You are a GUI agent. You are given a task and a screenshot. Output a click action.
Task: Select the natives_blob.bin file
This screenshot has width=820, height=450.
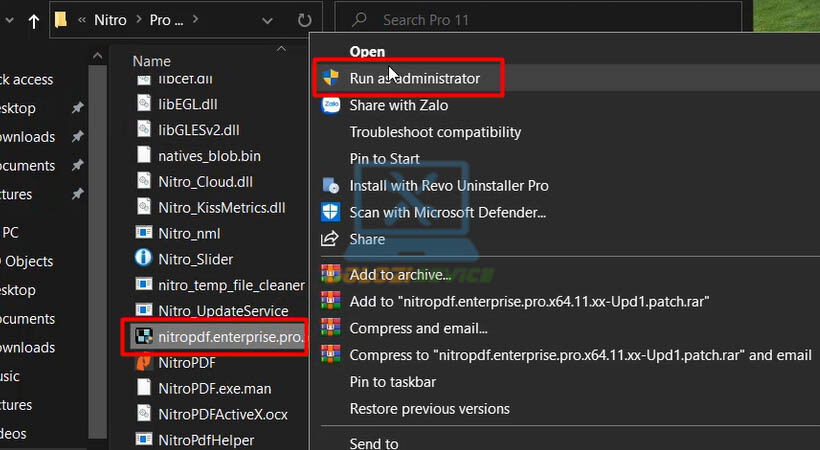tap(208, 155)
